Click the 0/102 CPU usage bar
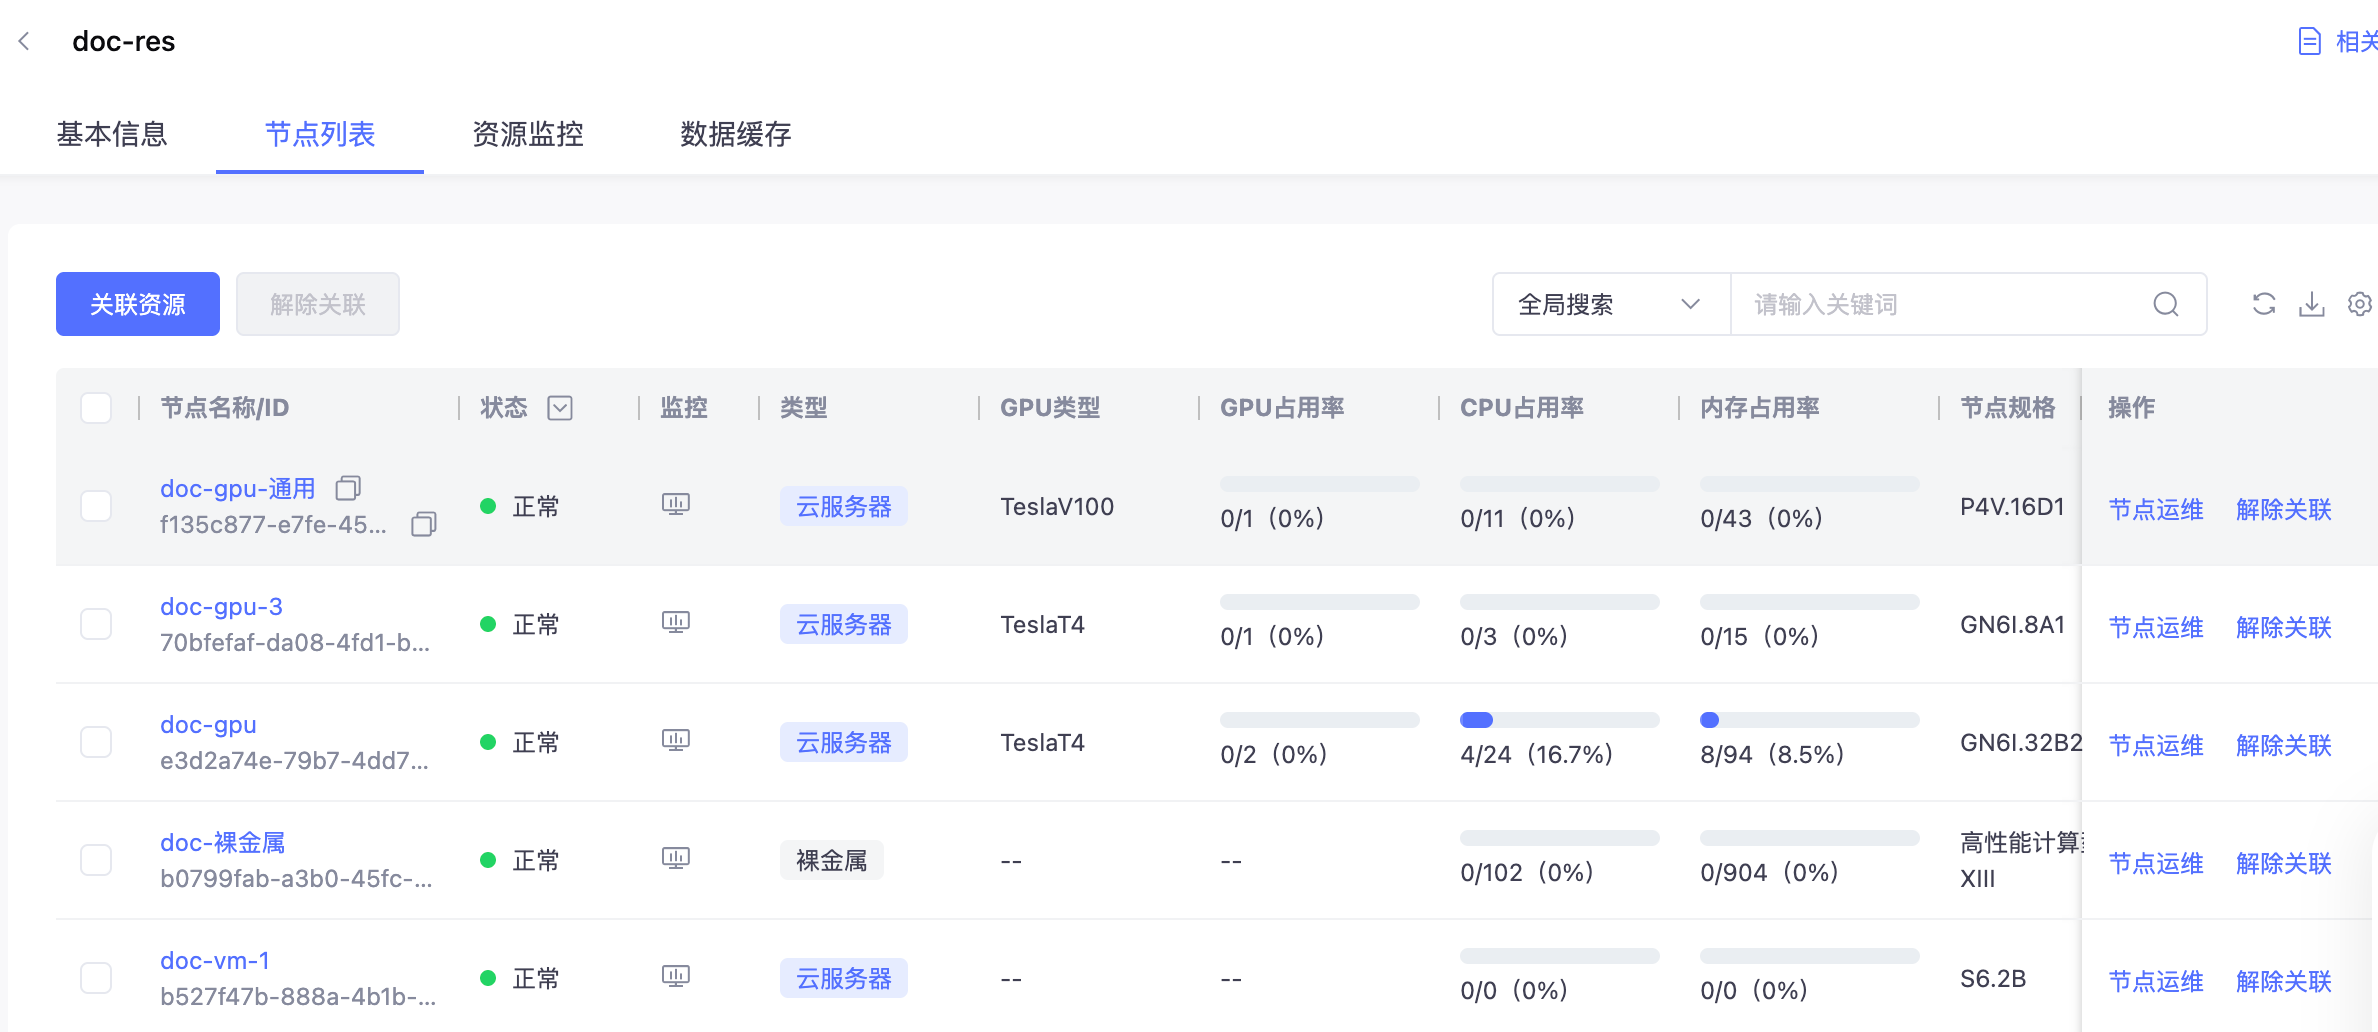 coord(1560,838)
